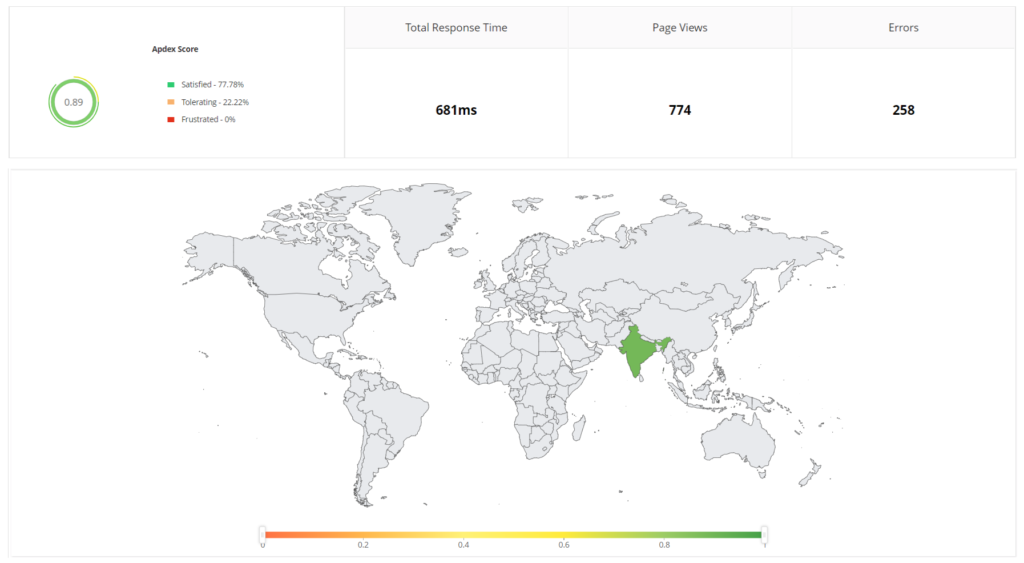Select the Errors column header
The image size is (1024, 563).
pos(903,28)
